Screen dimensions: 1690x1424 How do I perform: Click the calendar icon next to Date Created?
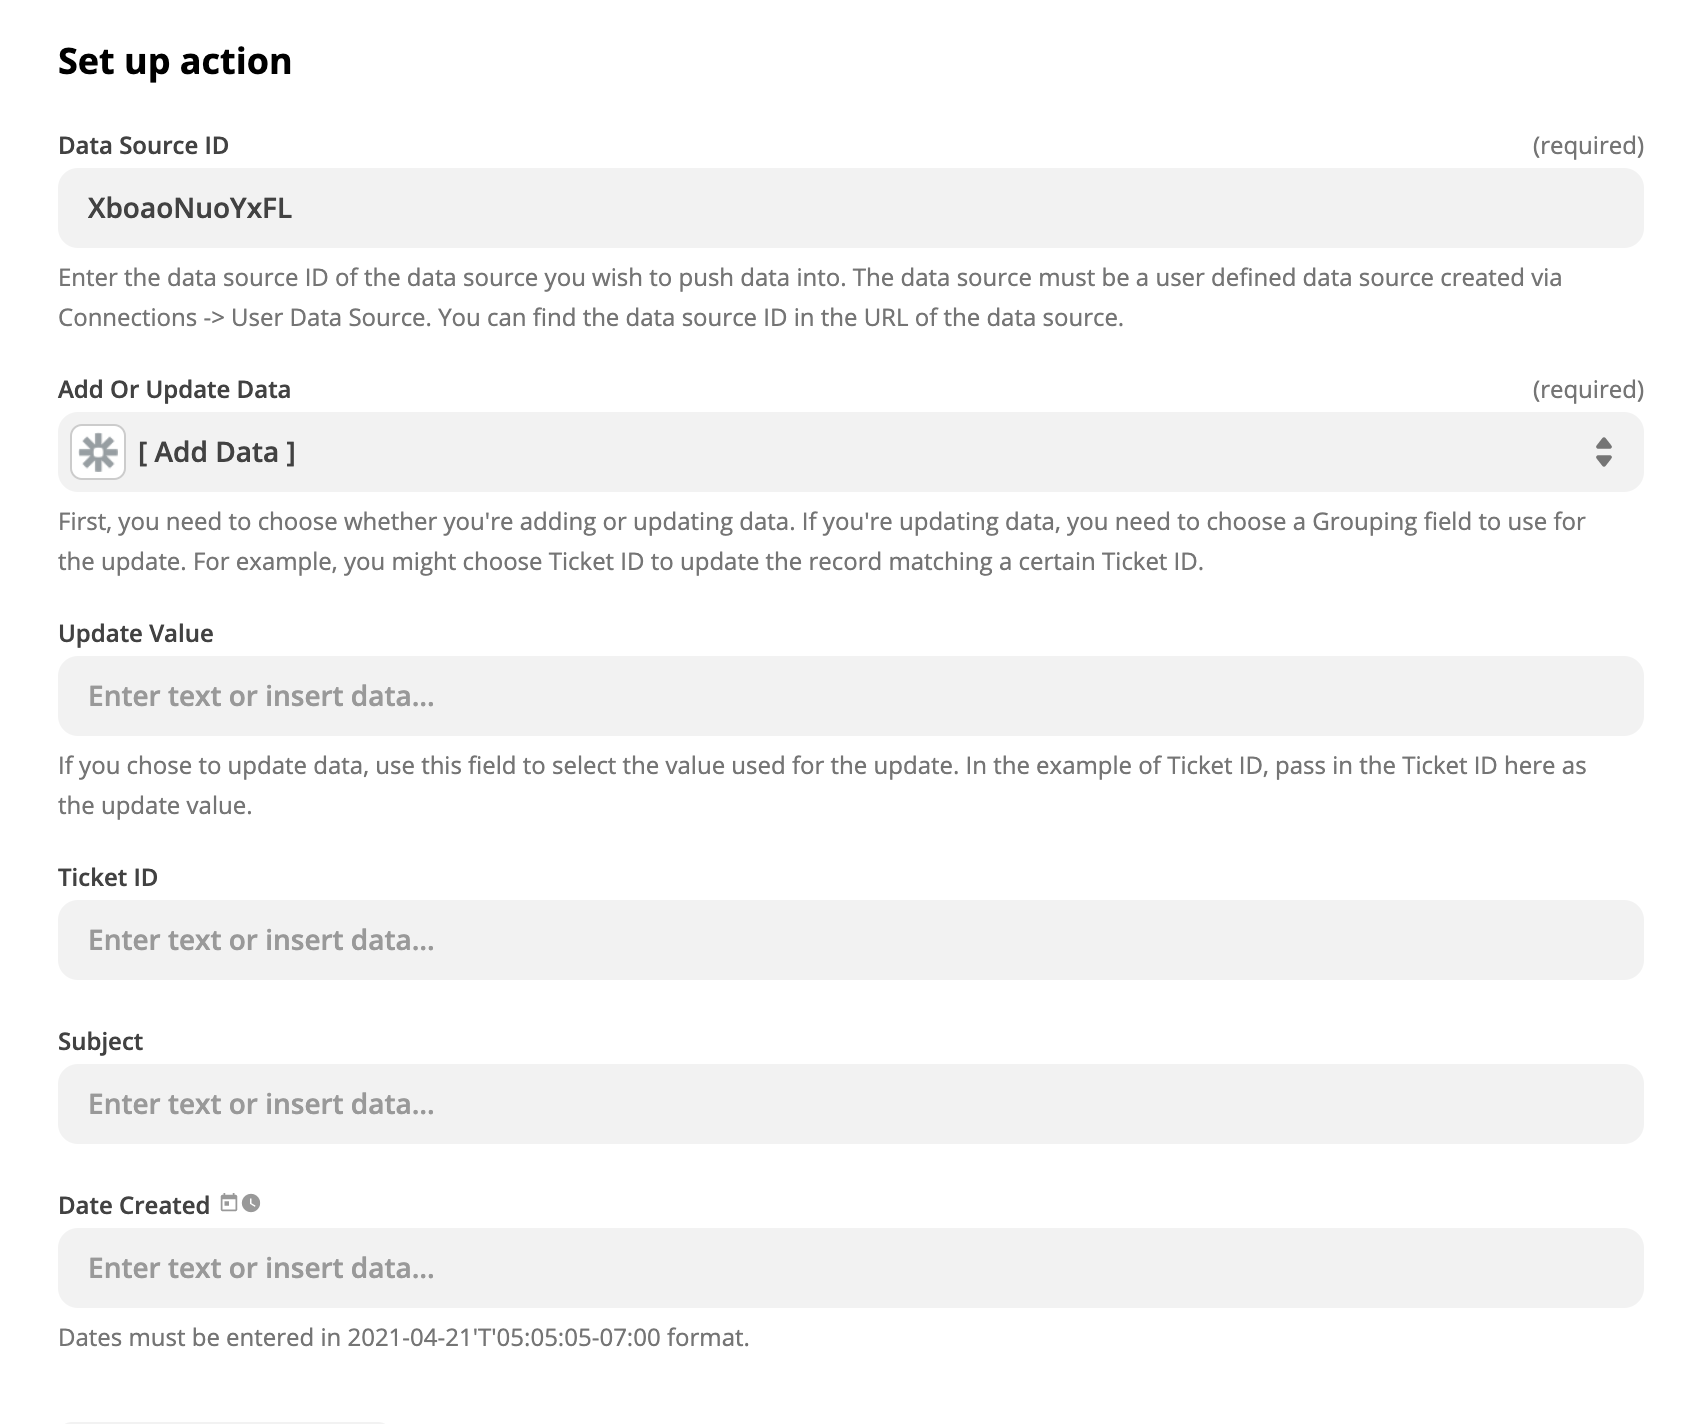(229, 1203)
